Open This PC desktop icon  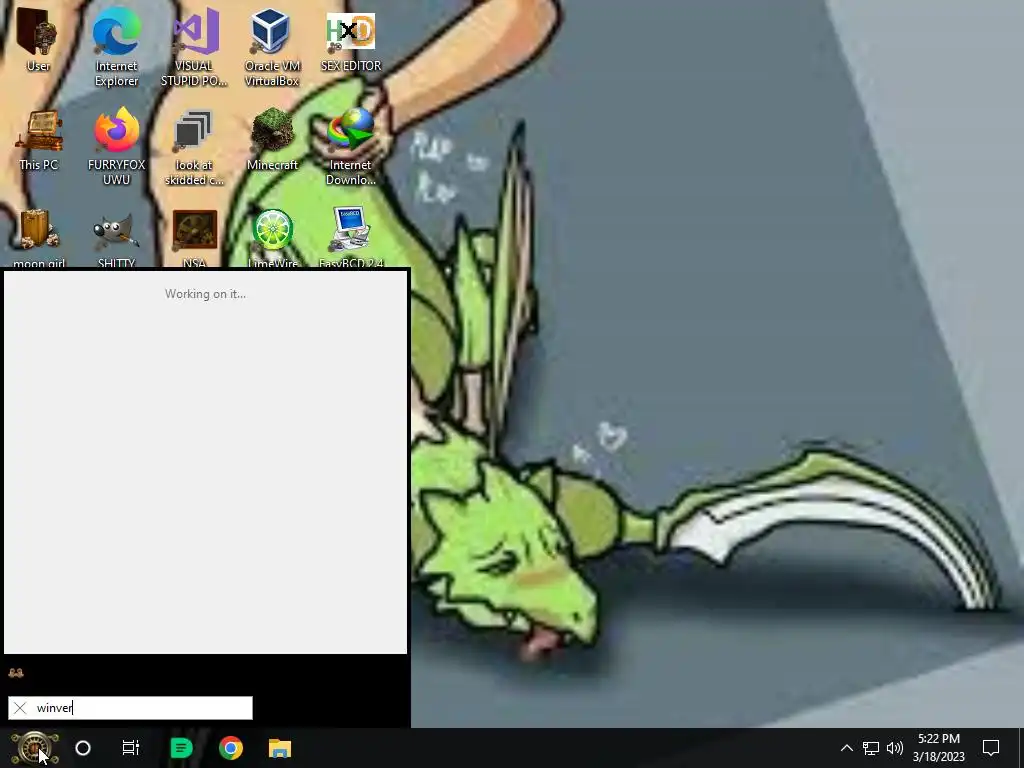pyautogui.click(x=39, y=140)
